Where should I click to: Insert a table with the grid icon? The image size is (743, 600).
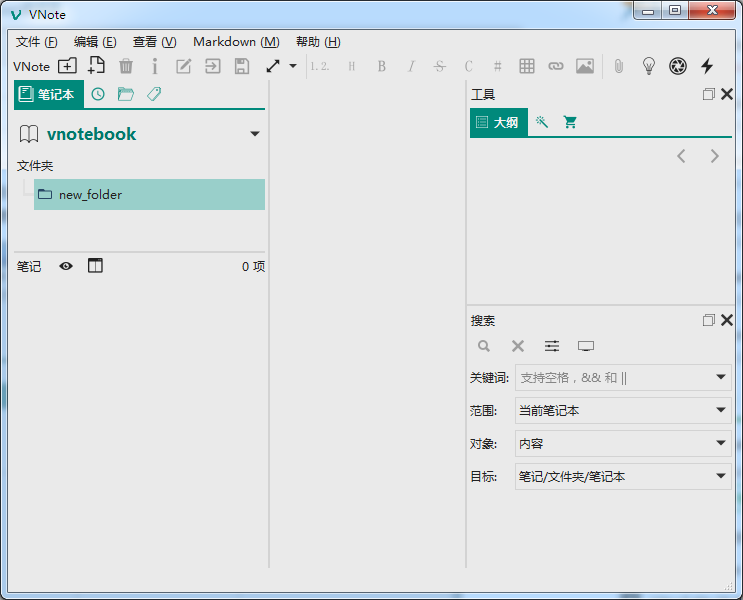[x=526, y=66]
